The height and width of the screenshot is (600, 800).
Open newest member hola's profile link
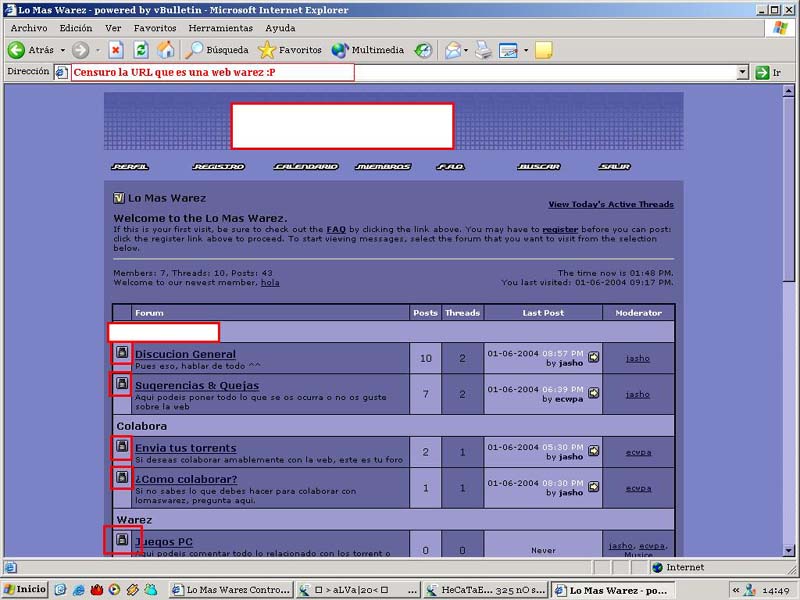tap(270, 283)
